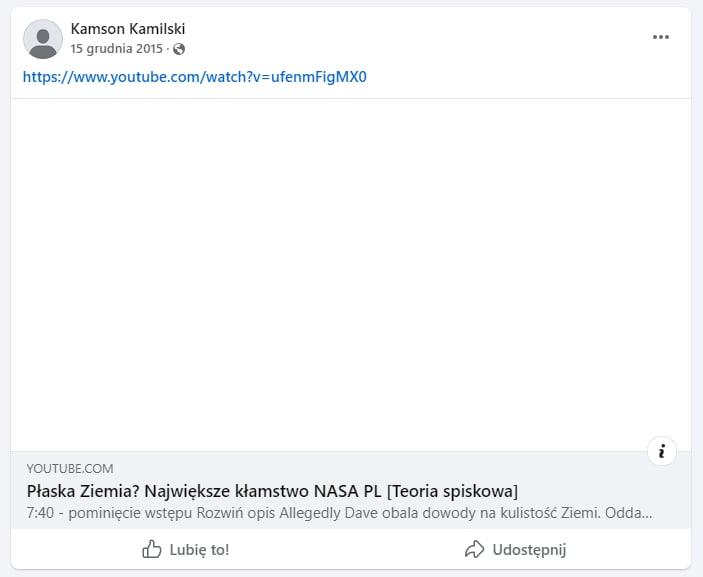Click the public audience globe icon
Viewport: 703px width, 577px height.
point(179,49)
